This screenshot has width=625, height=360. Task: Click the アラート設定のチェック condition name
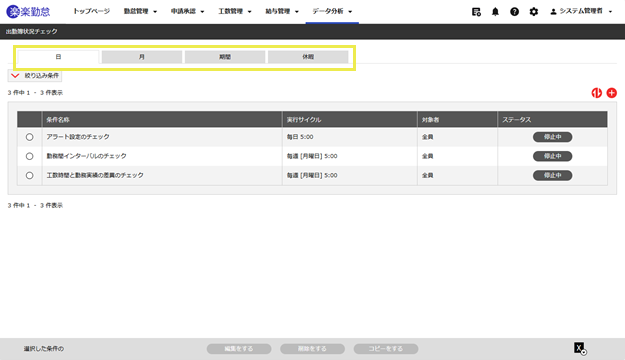pos(78,137)
